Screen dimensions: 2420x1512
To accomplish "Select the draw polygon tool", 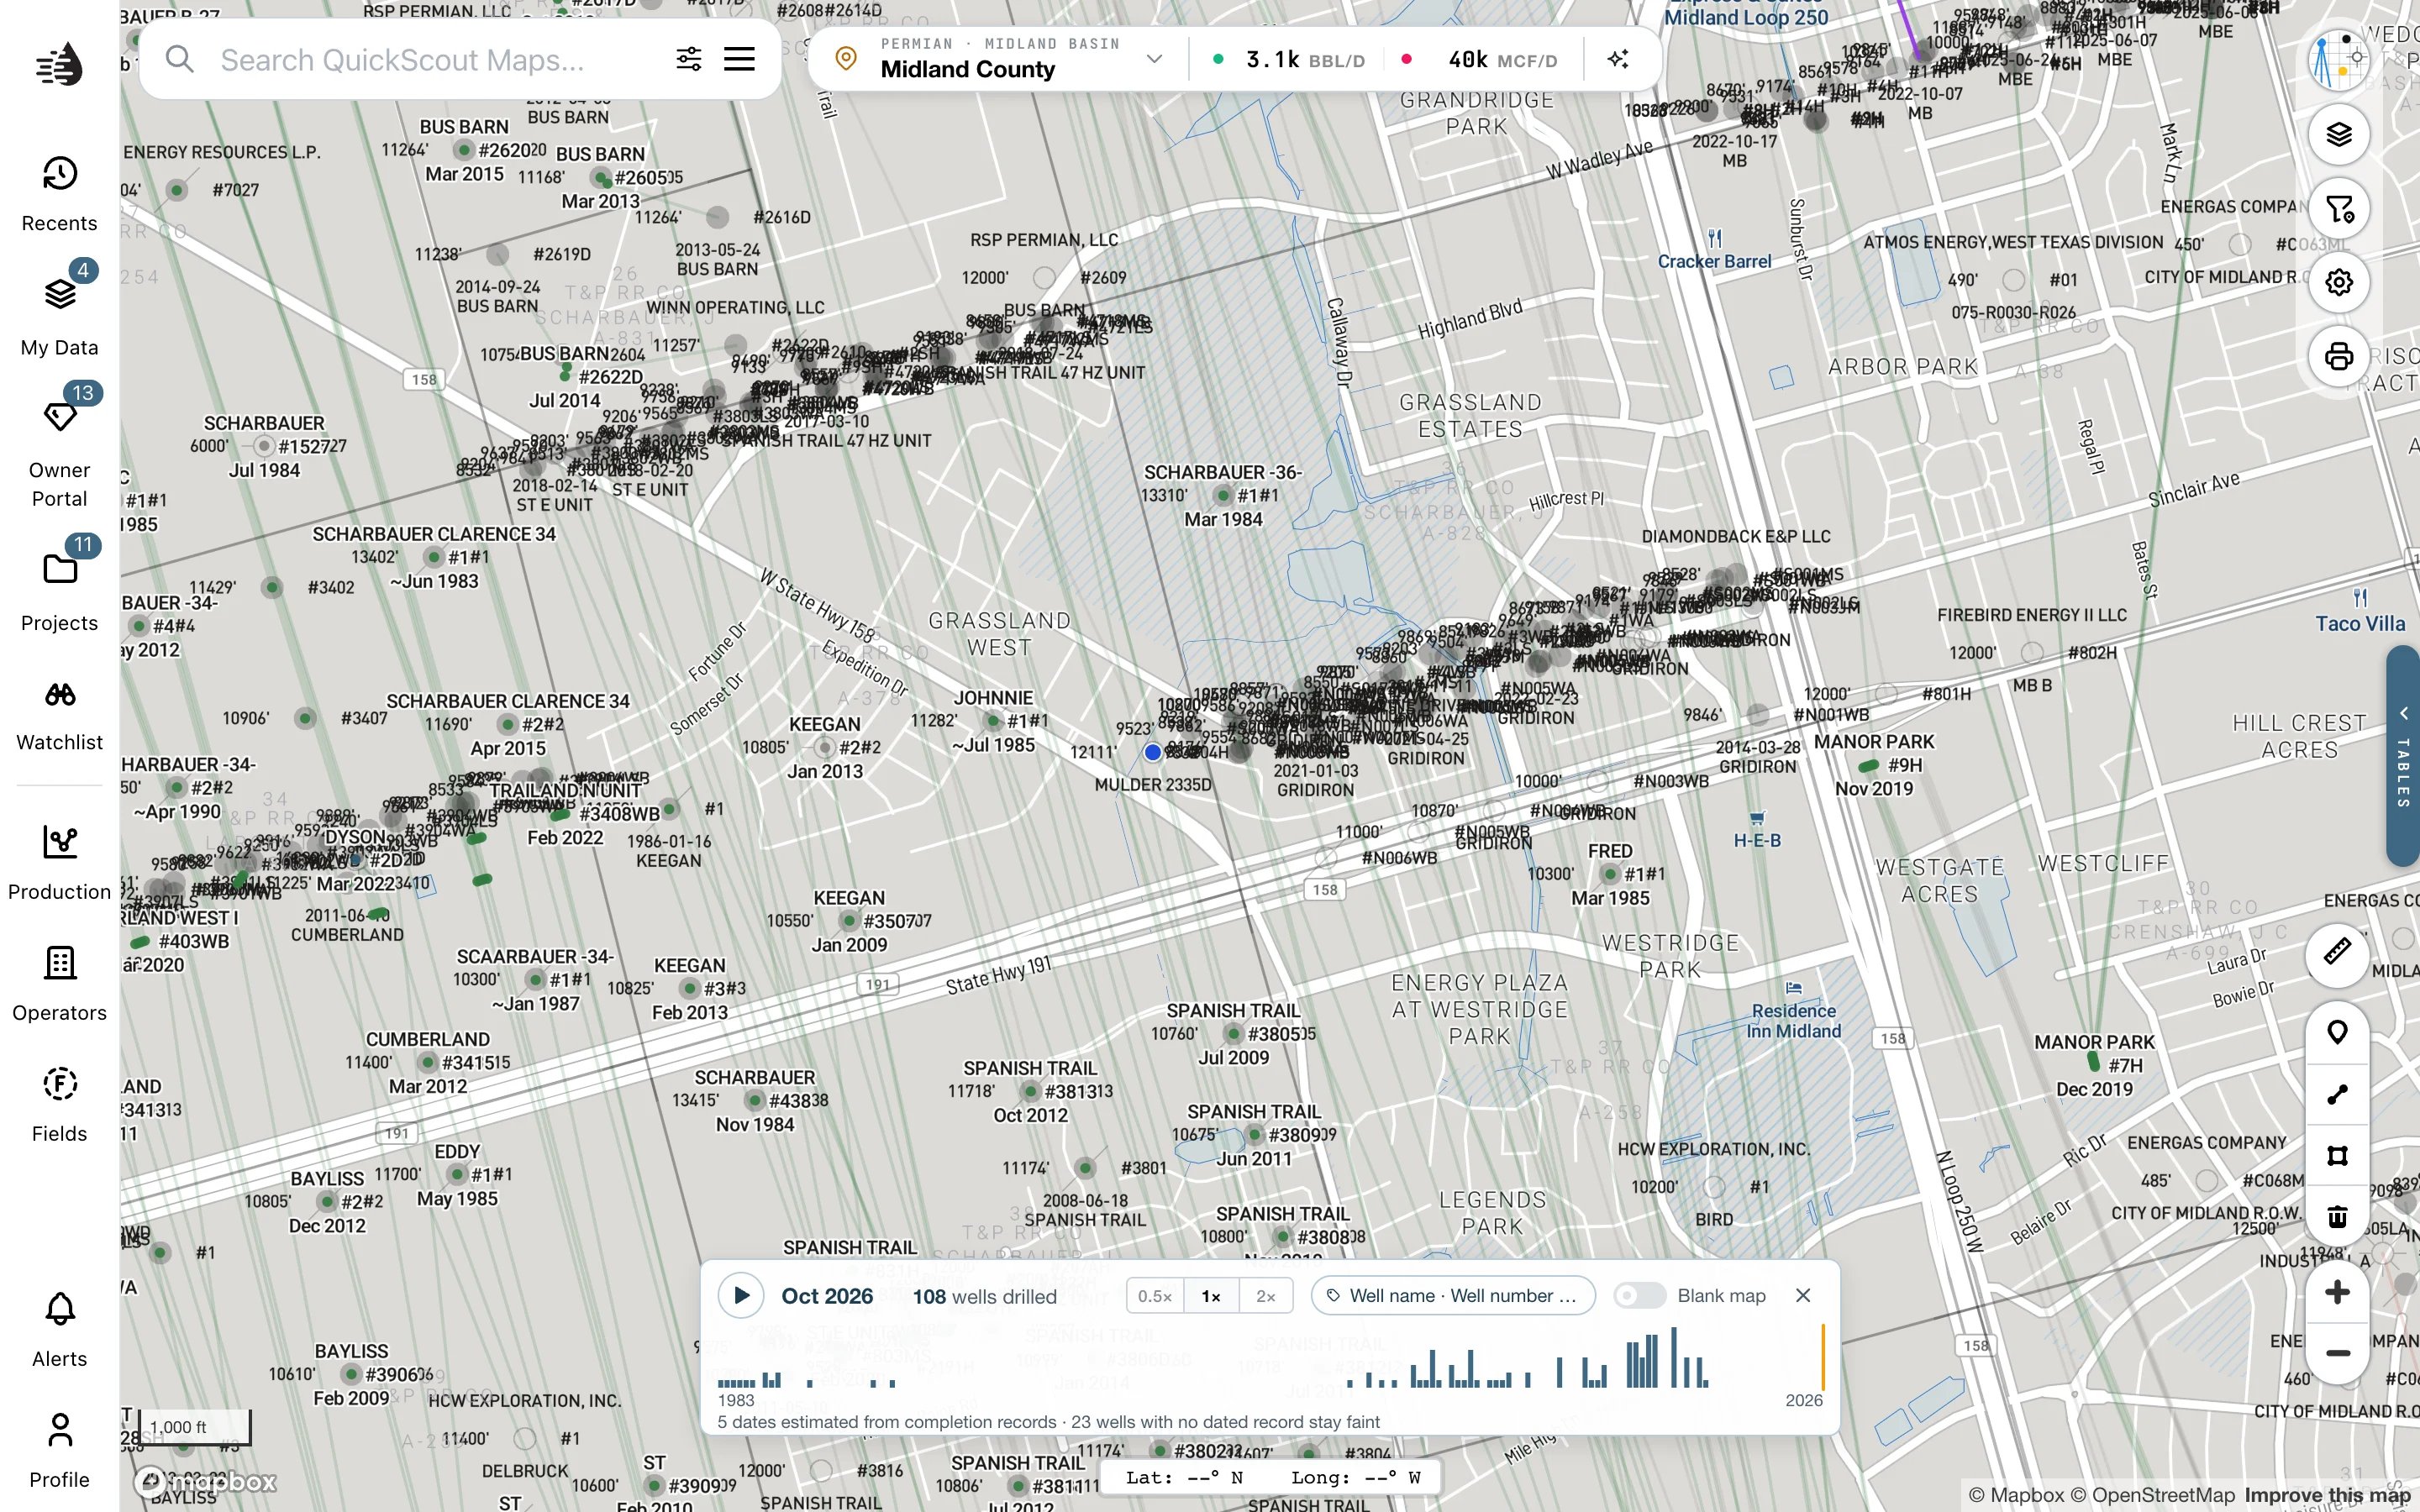I will pos(2337,1156).
